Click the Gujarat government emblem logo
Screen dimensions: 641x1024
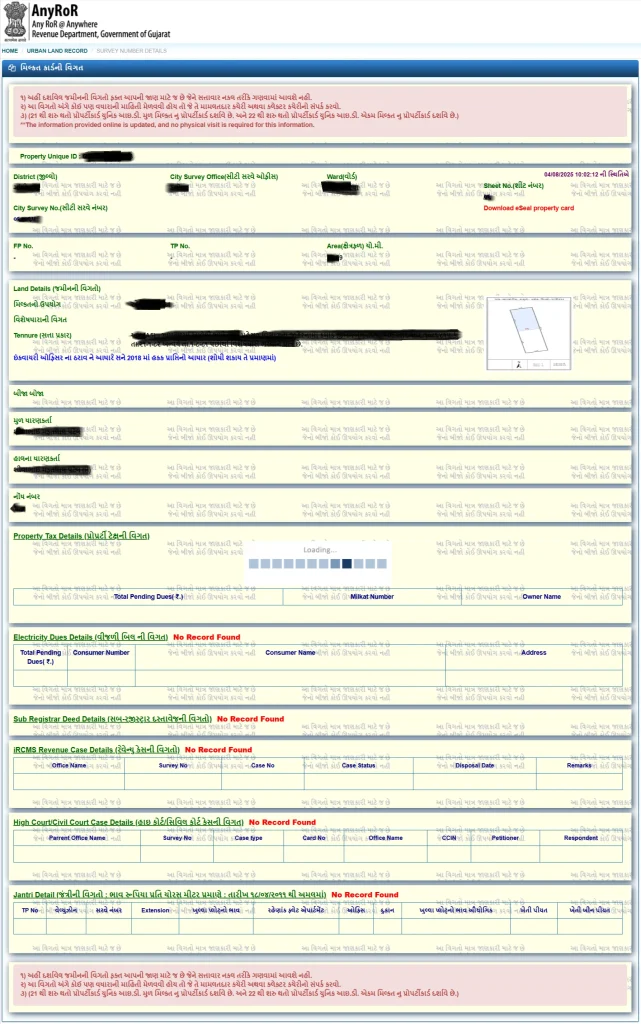coord(15,21)
